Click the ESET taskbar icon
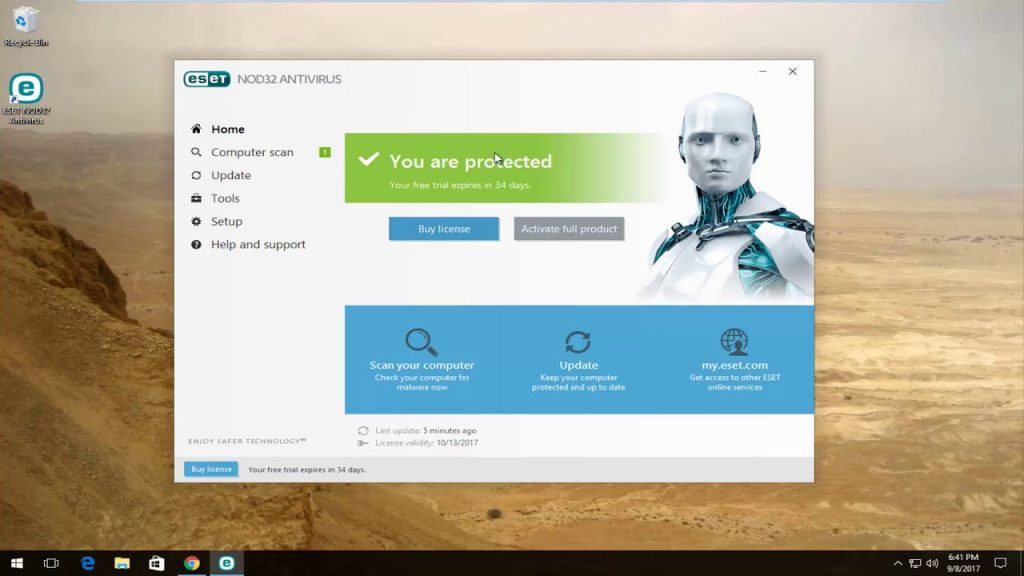This screenshot has height=576, width=1024. pos(227,563)
